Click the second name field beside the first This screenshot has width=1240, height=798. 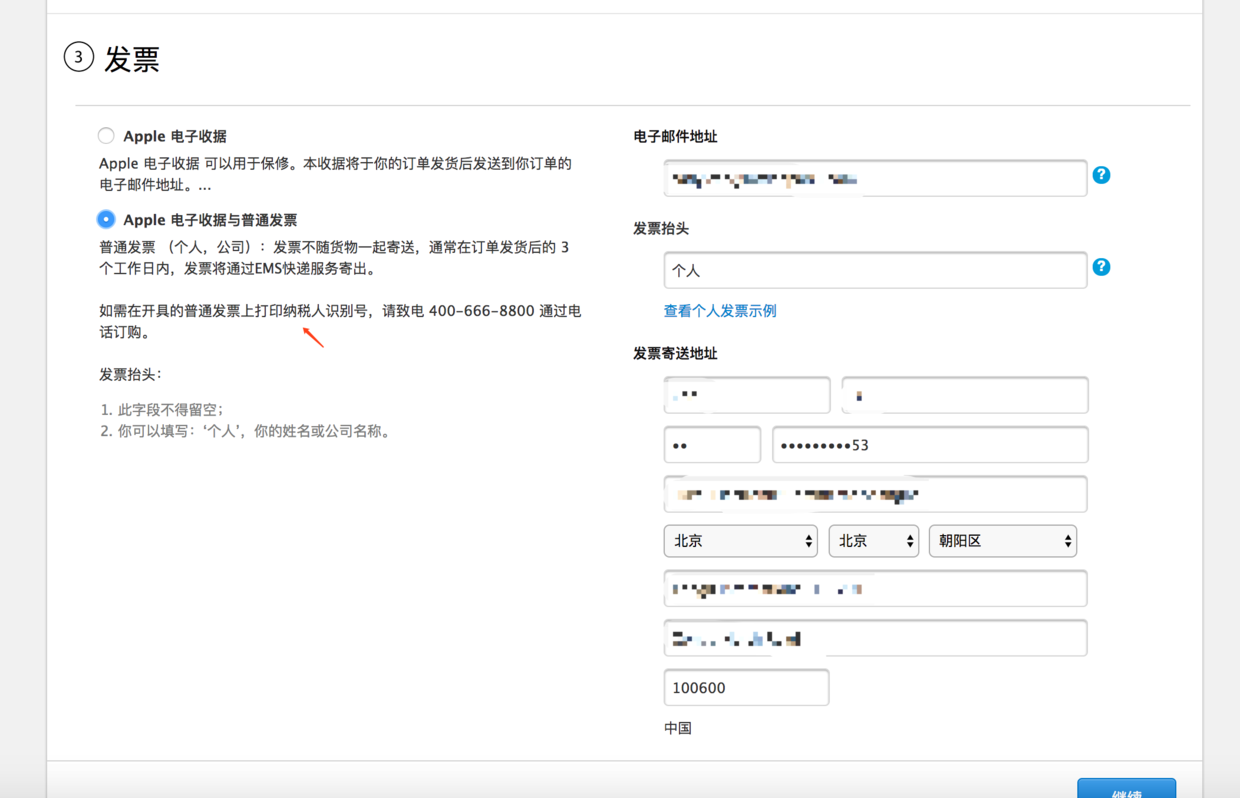965,395
